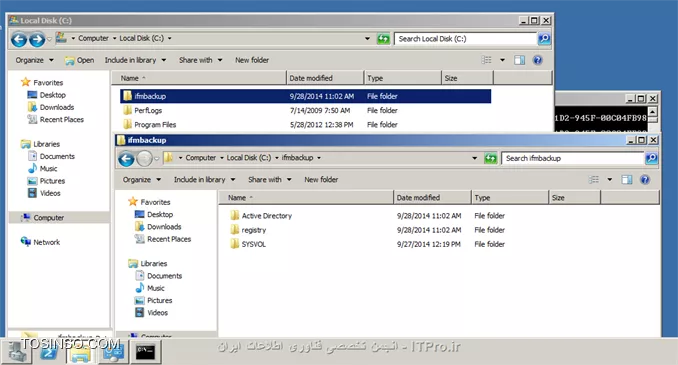The image size is (678, 365).
Task: Open view options arrow in ifmbackup window
Action: point(610,179)
